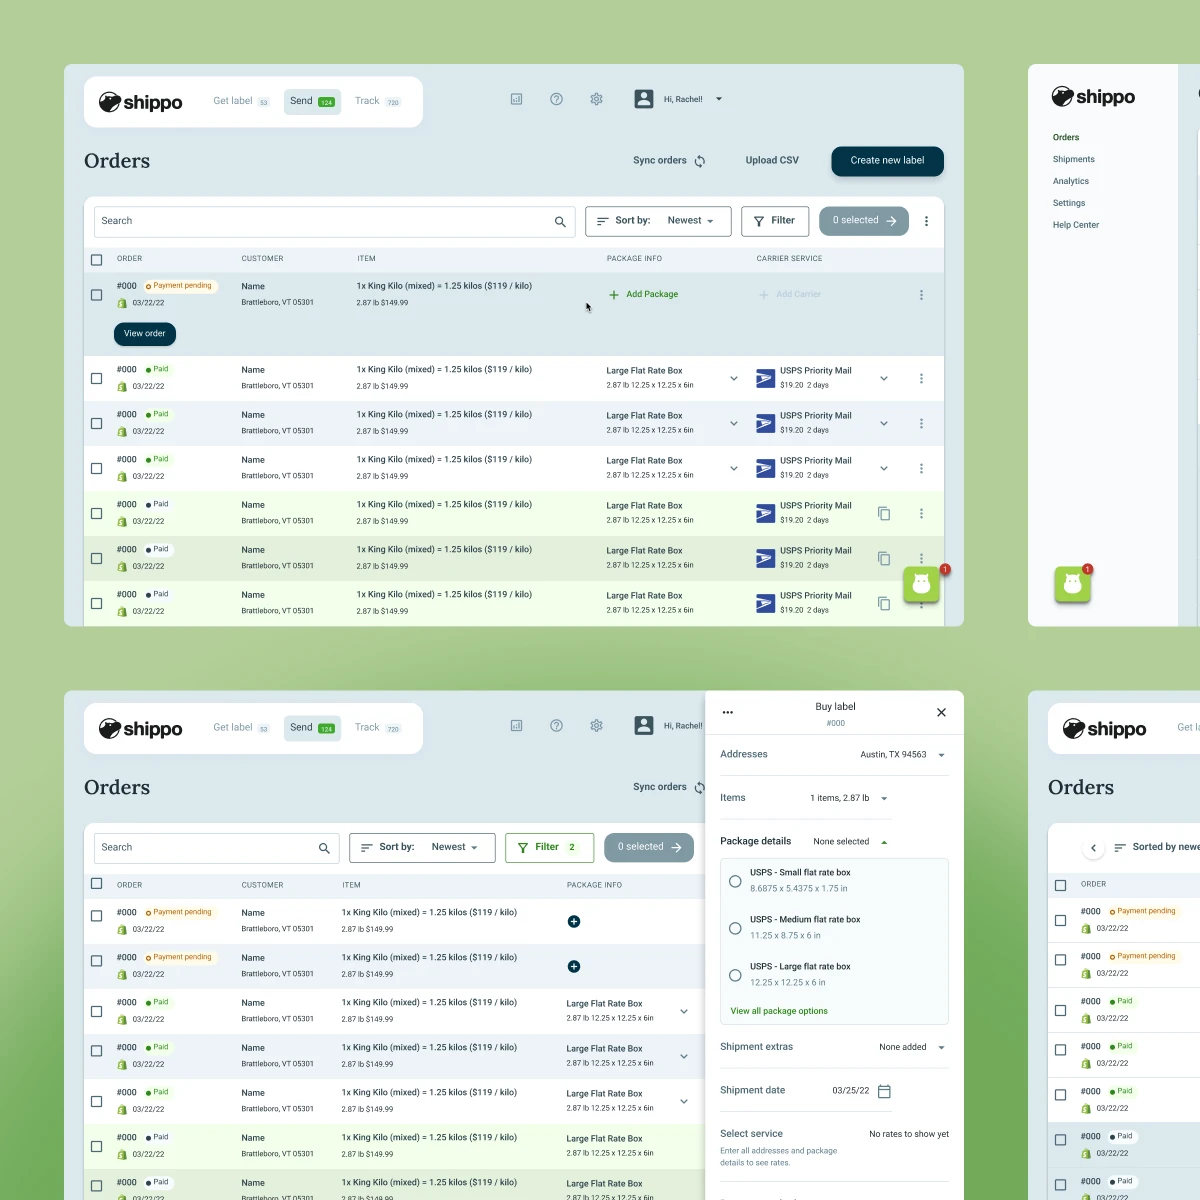Open row kebab menu of top-left Payment pending order
The height and width of the screenshot is (1200, 1200).
[x=921, y=295]
